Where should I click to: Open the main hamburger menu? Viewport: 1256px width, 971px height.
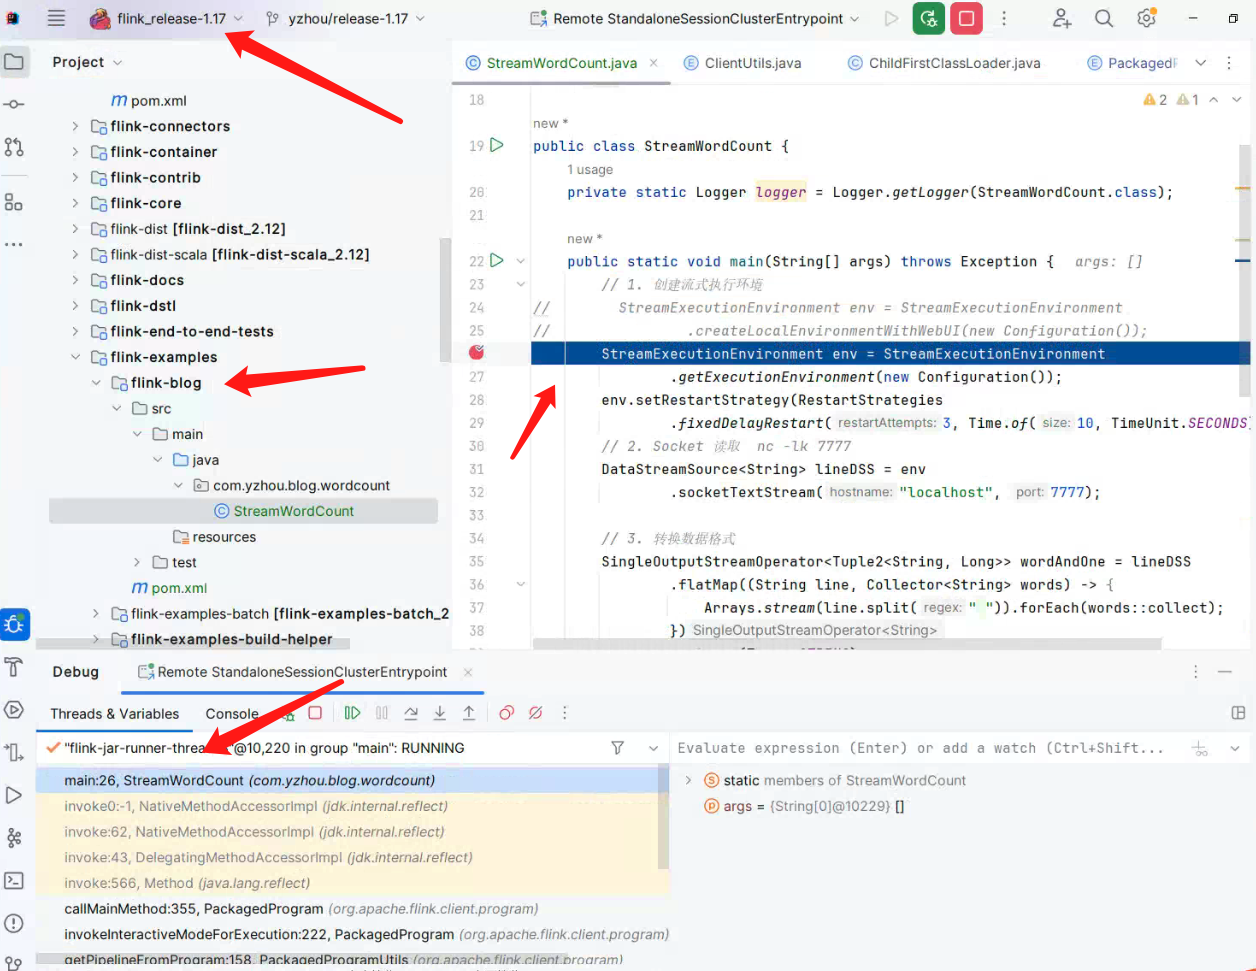click(56, 18)
